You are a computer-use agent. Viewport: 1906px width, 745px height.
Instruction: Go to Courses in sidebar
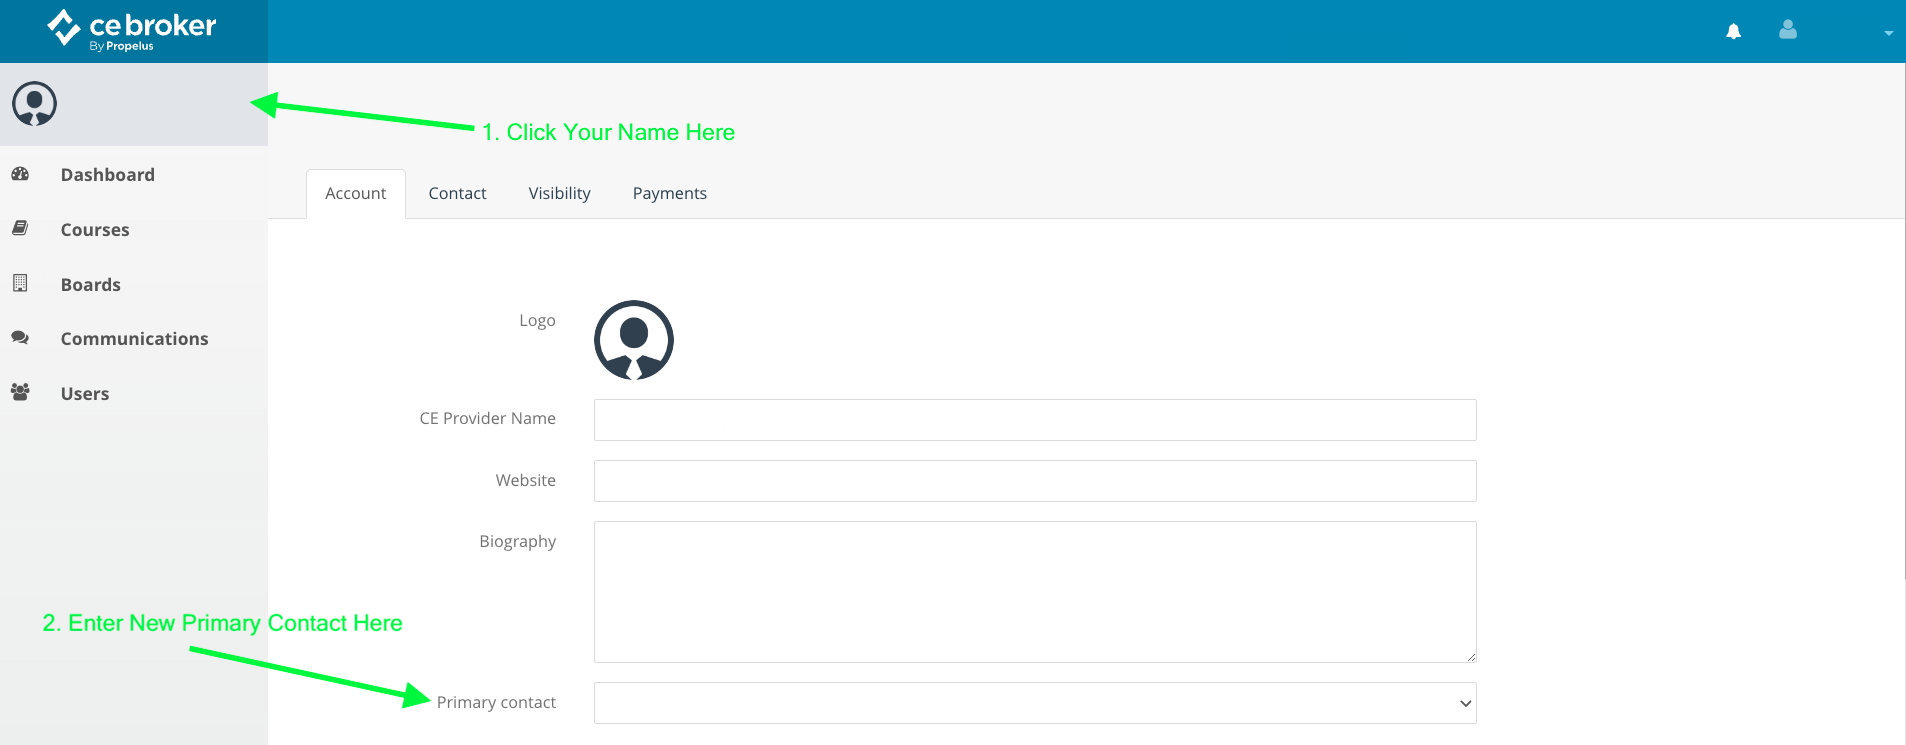[x=95, y=230]
